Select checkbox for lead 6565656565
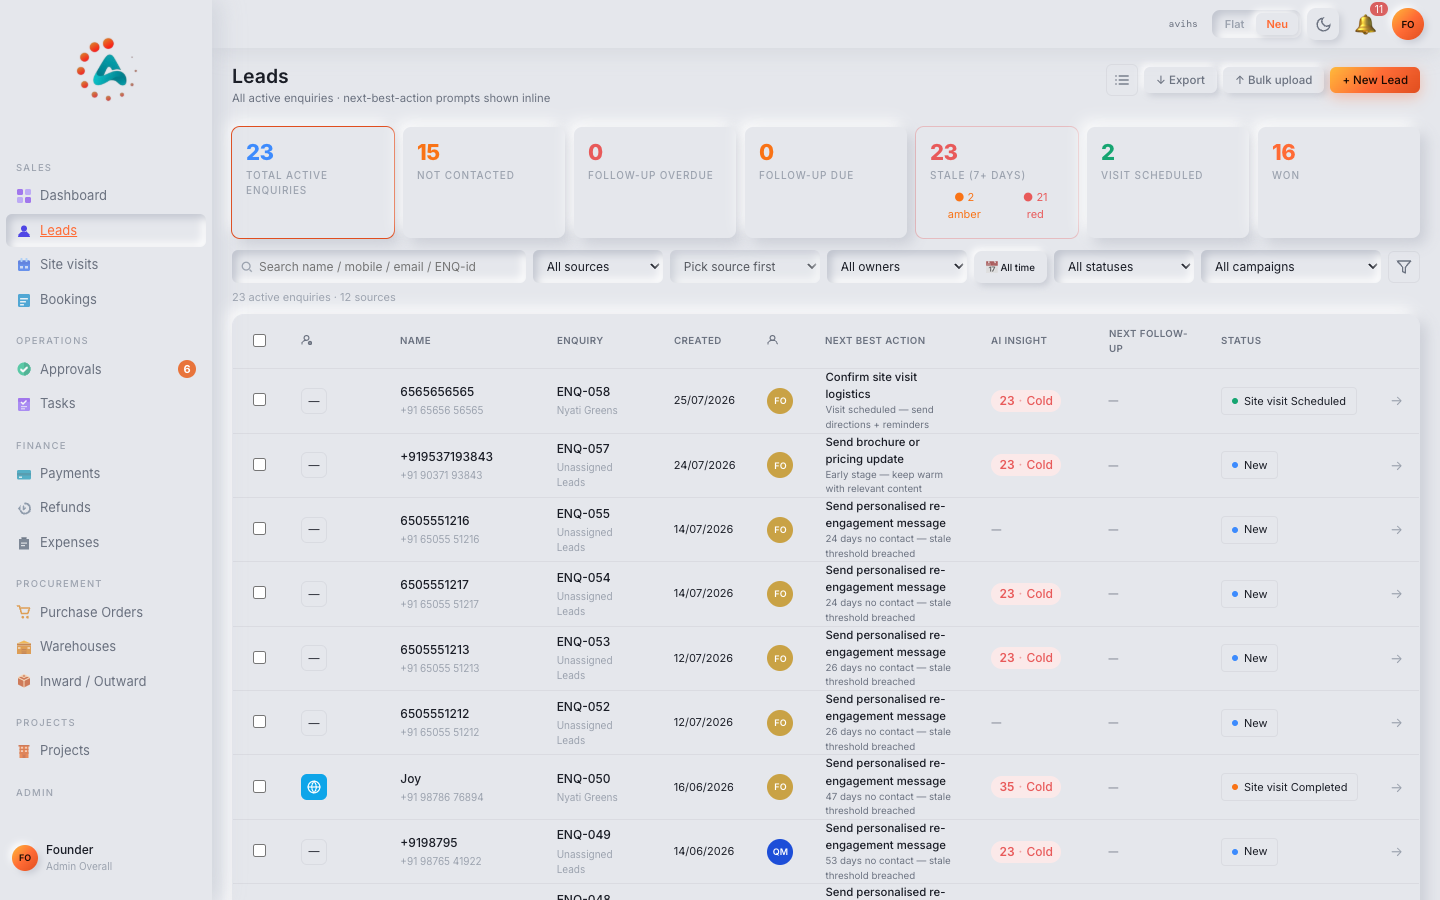This screenshot has width=1440, height=900. coord(259,400)
